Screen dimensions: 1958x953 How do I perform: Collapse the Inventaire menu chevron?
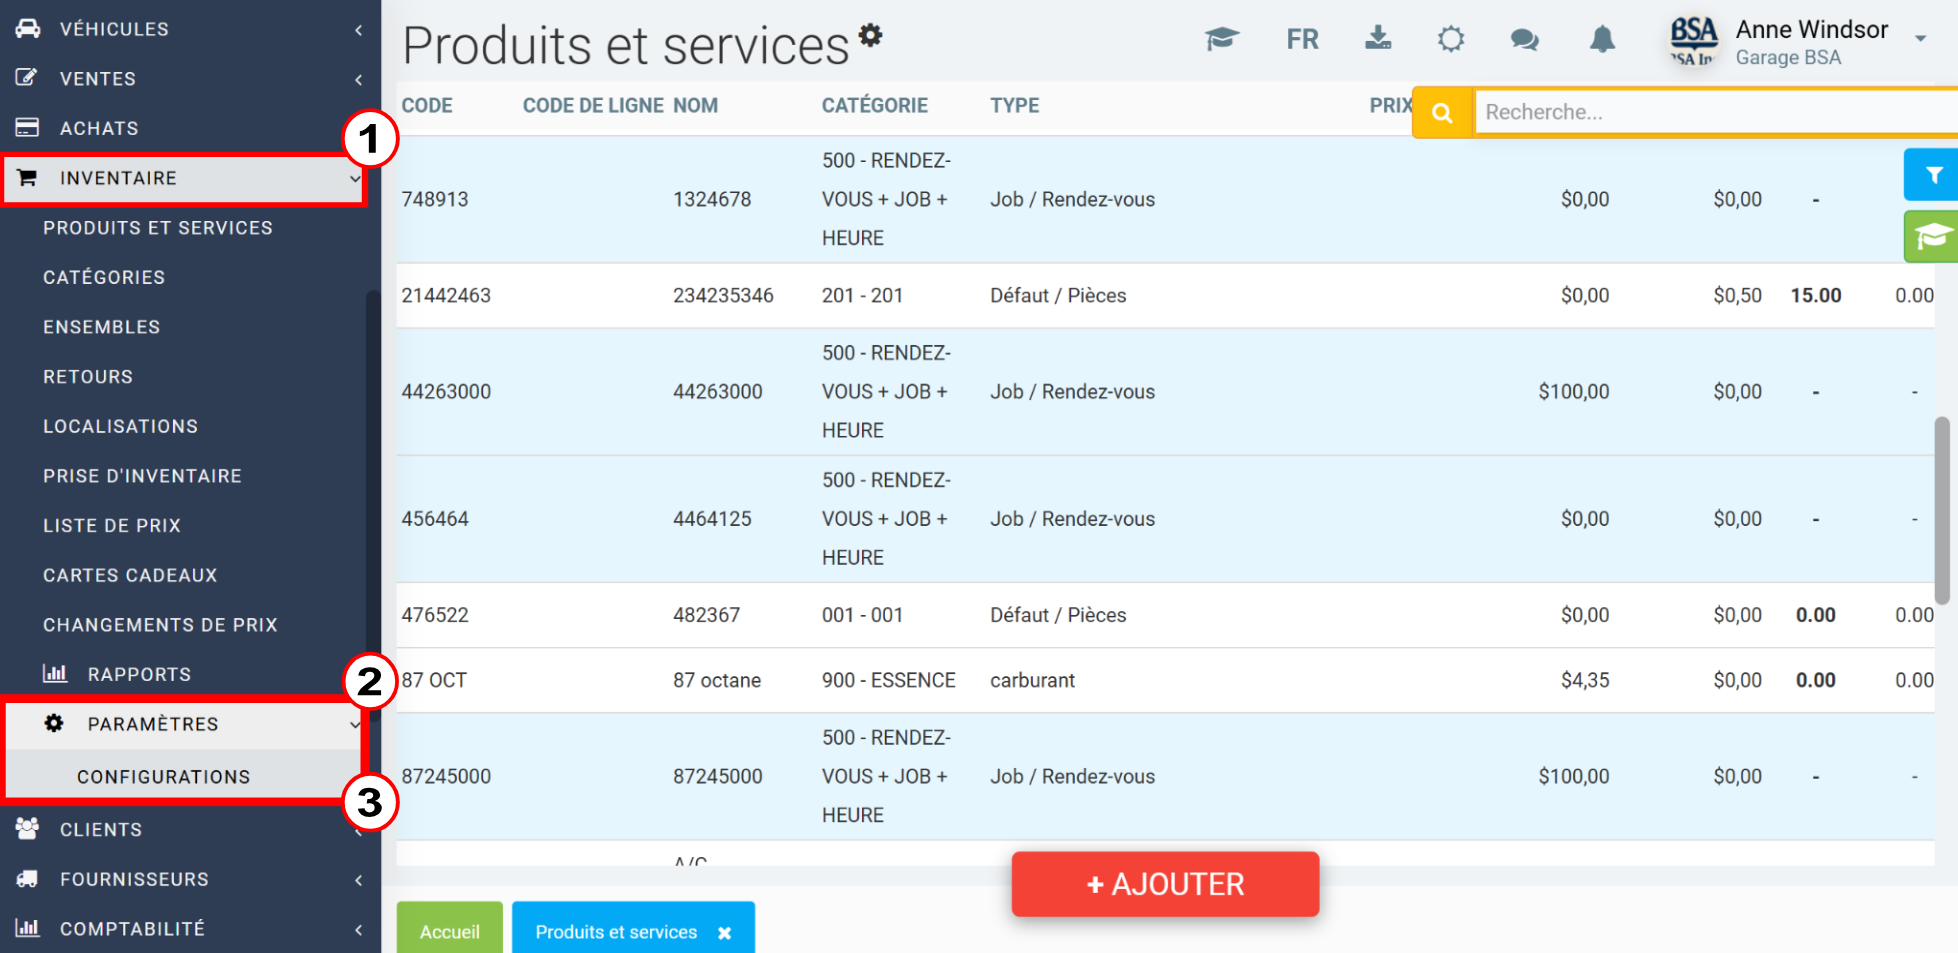tap(355, 179)
